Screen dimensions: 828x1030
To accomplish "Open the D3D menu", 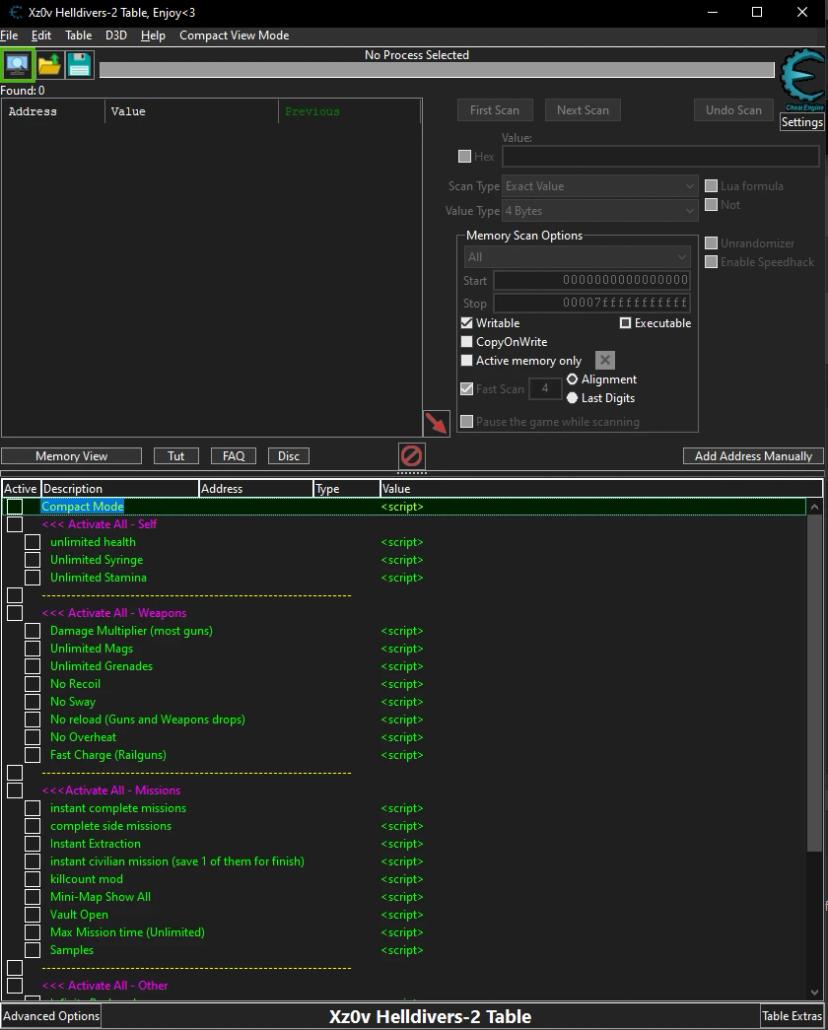I will click(116, 35).
